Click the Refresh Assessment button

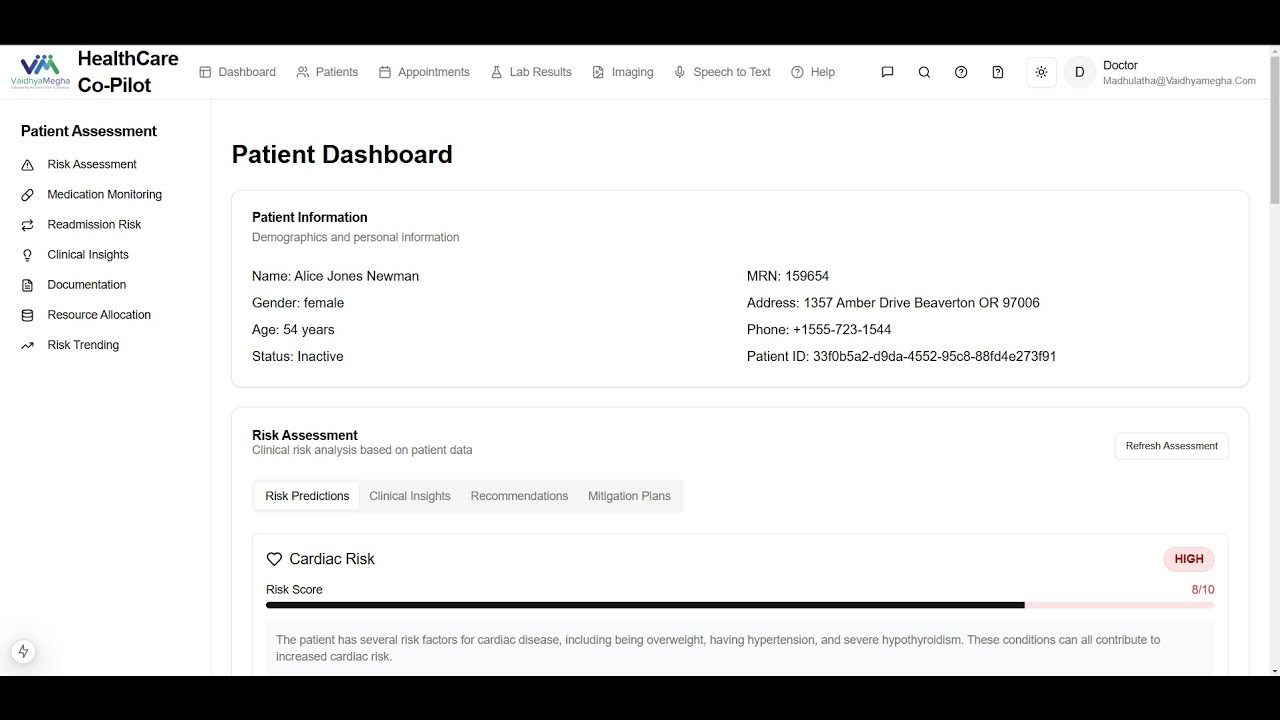click(1172, 446)
